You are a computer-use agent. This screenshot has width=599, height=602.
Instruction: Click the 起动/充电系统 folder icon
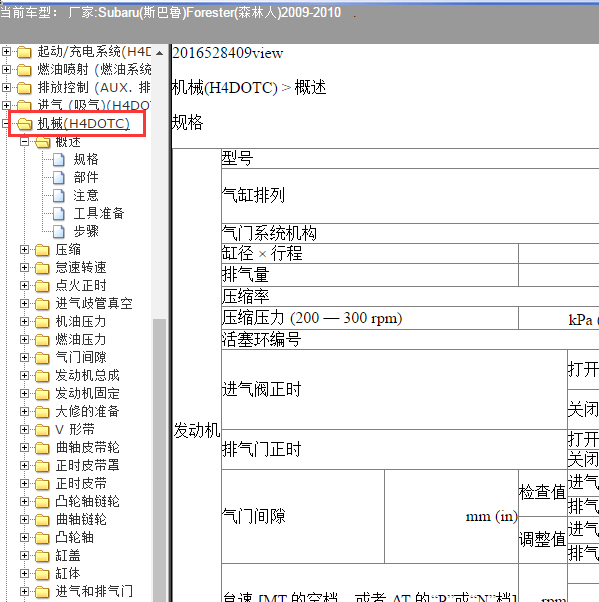24,52
